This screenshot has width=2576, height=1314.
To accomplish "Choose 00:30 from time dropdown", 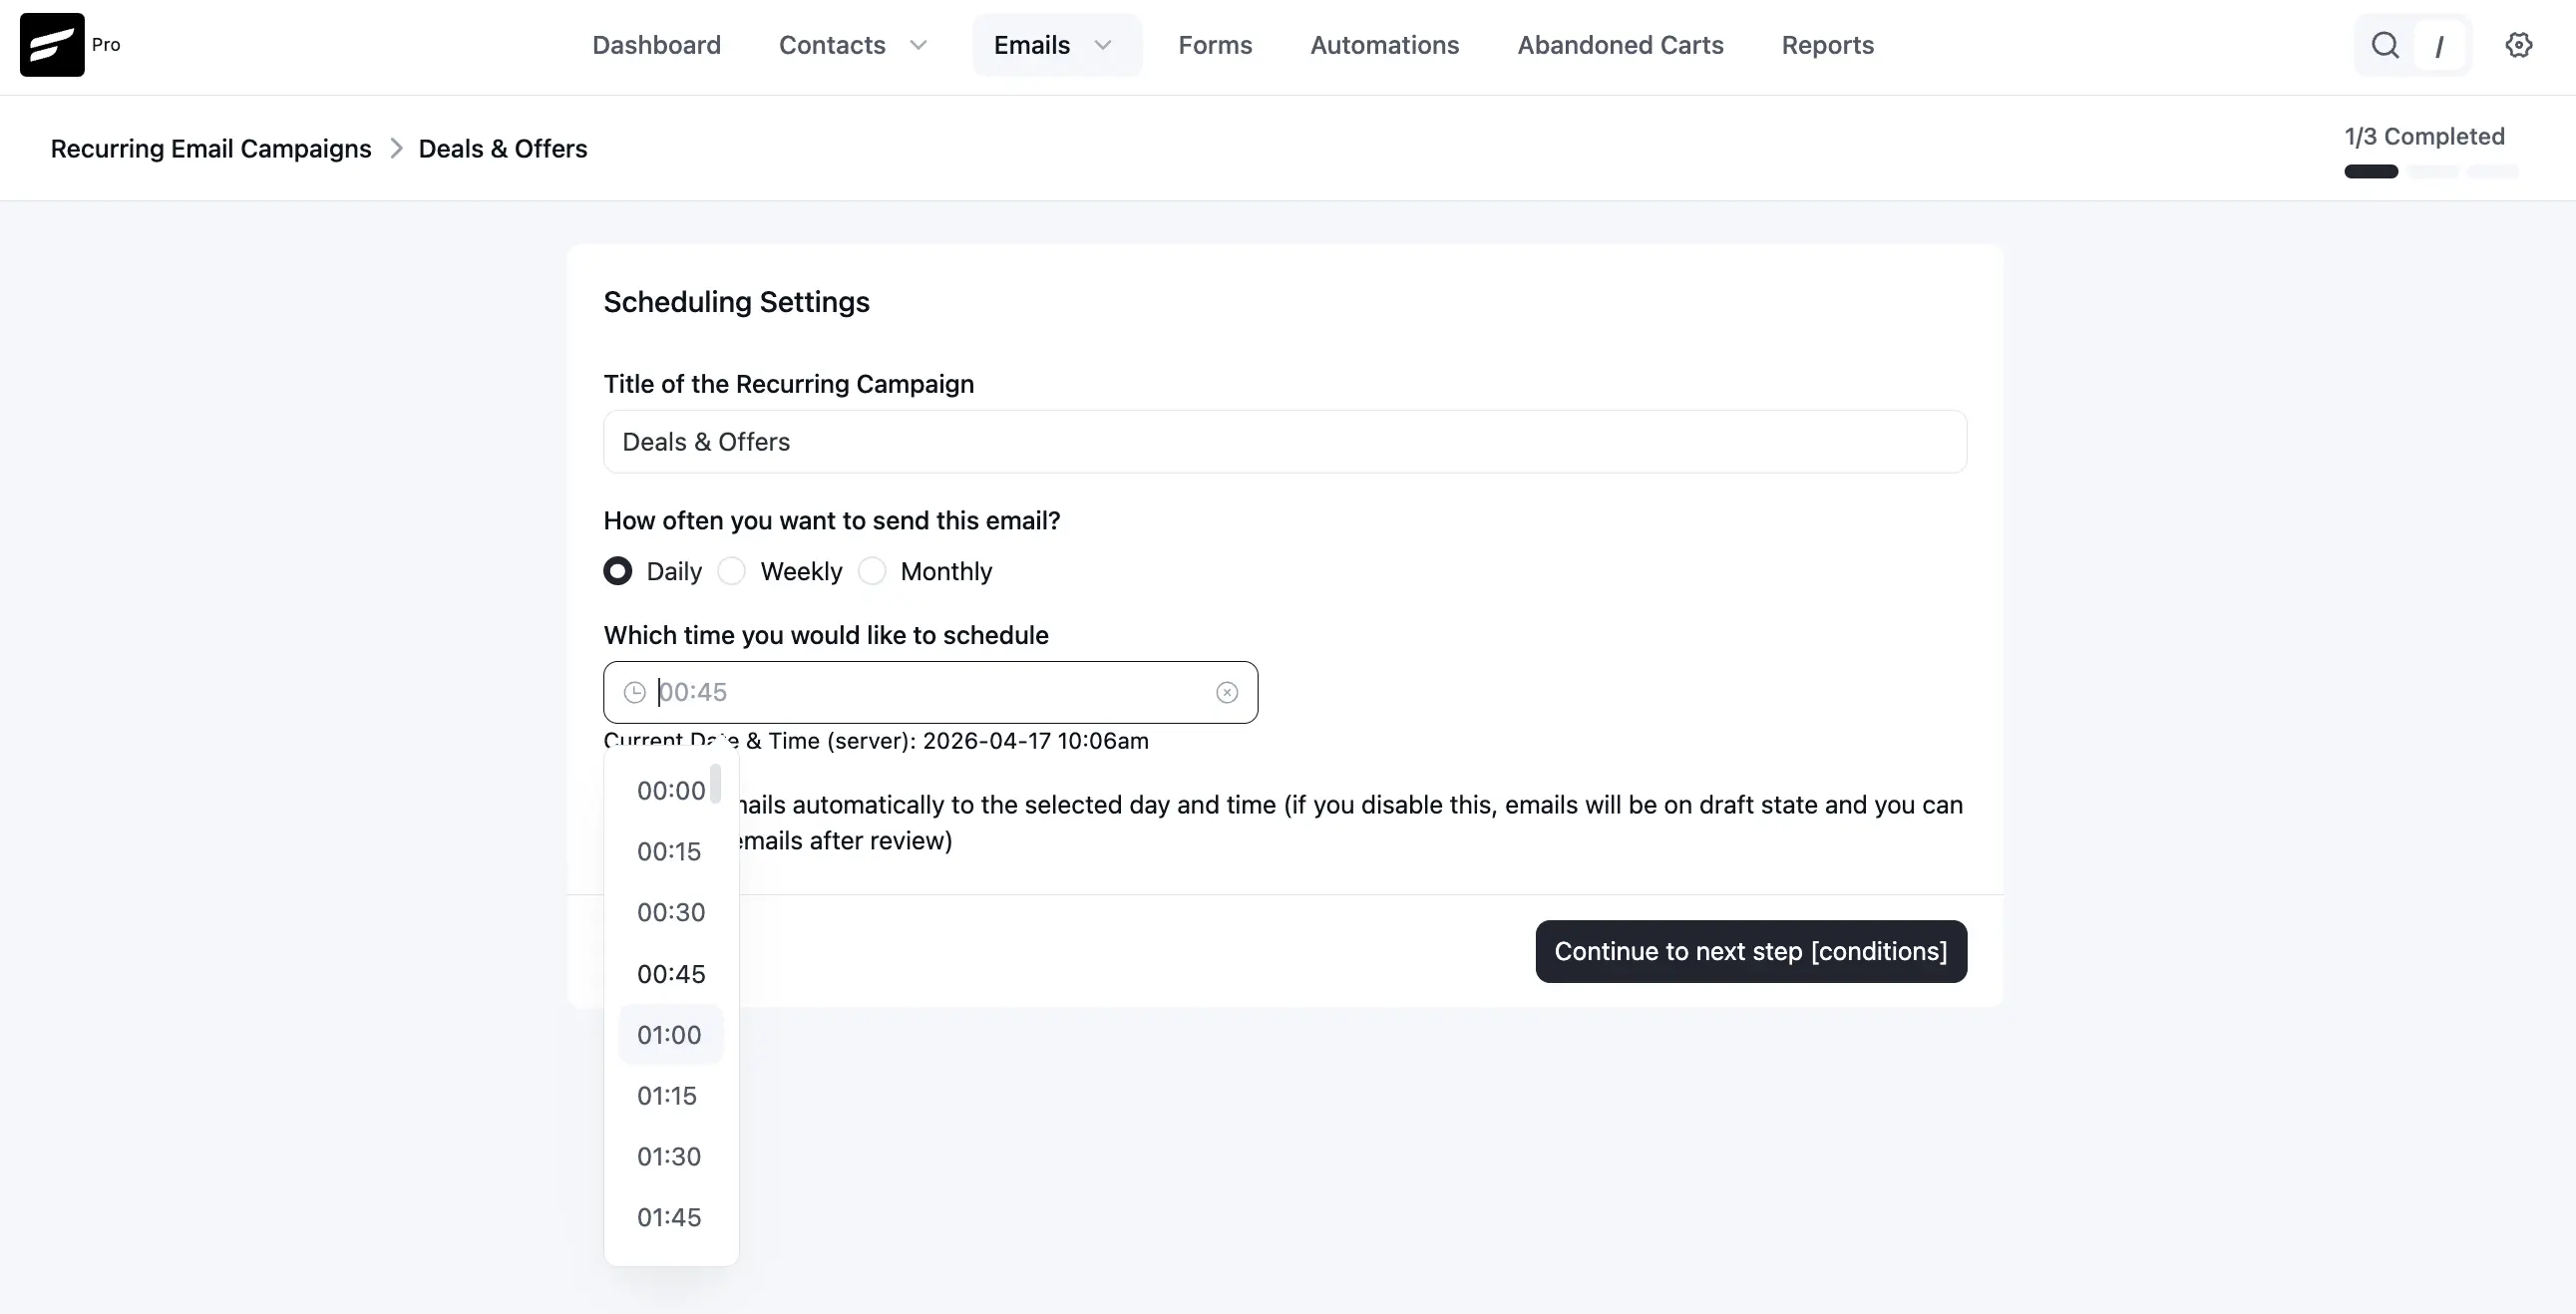I will [x=671, y=913].
